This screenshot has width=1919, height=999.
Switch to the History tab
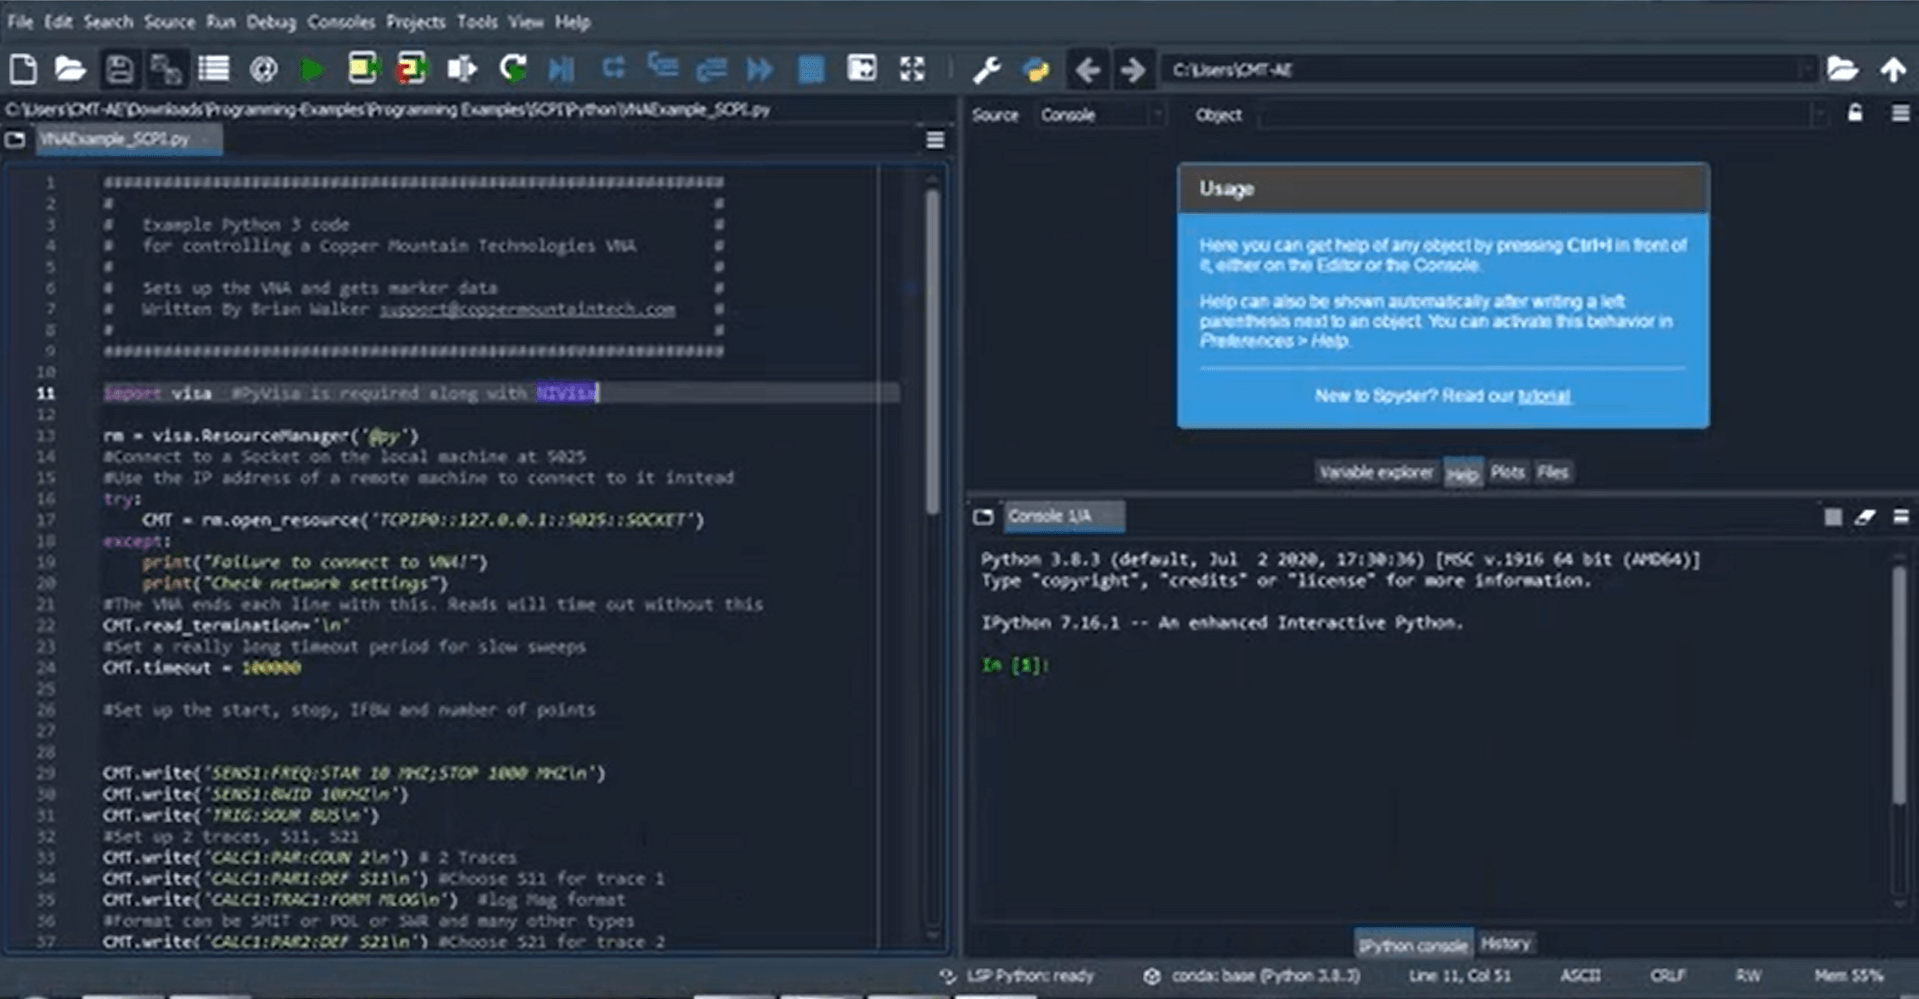(1506, 942)
